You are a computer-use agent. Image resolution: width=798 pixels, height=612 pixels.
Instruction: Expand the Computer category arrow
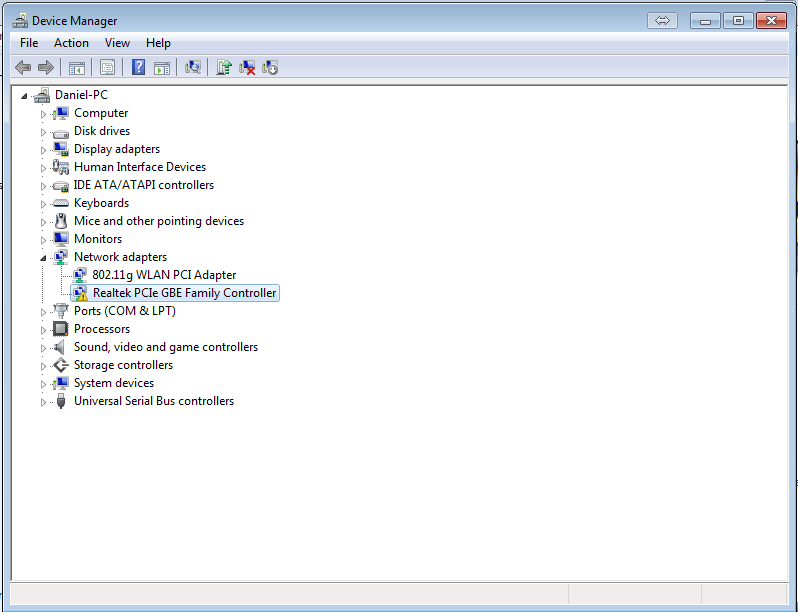tap(43, 114)
